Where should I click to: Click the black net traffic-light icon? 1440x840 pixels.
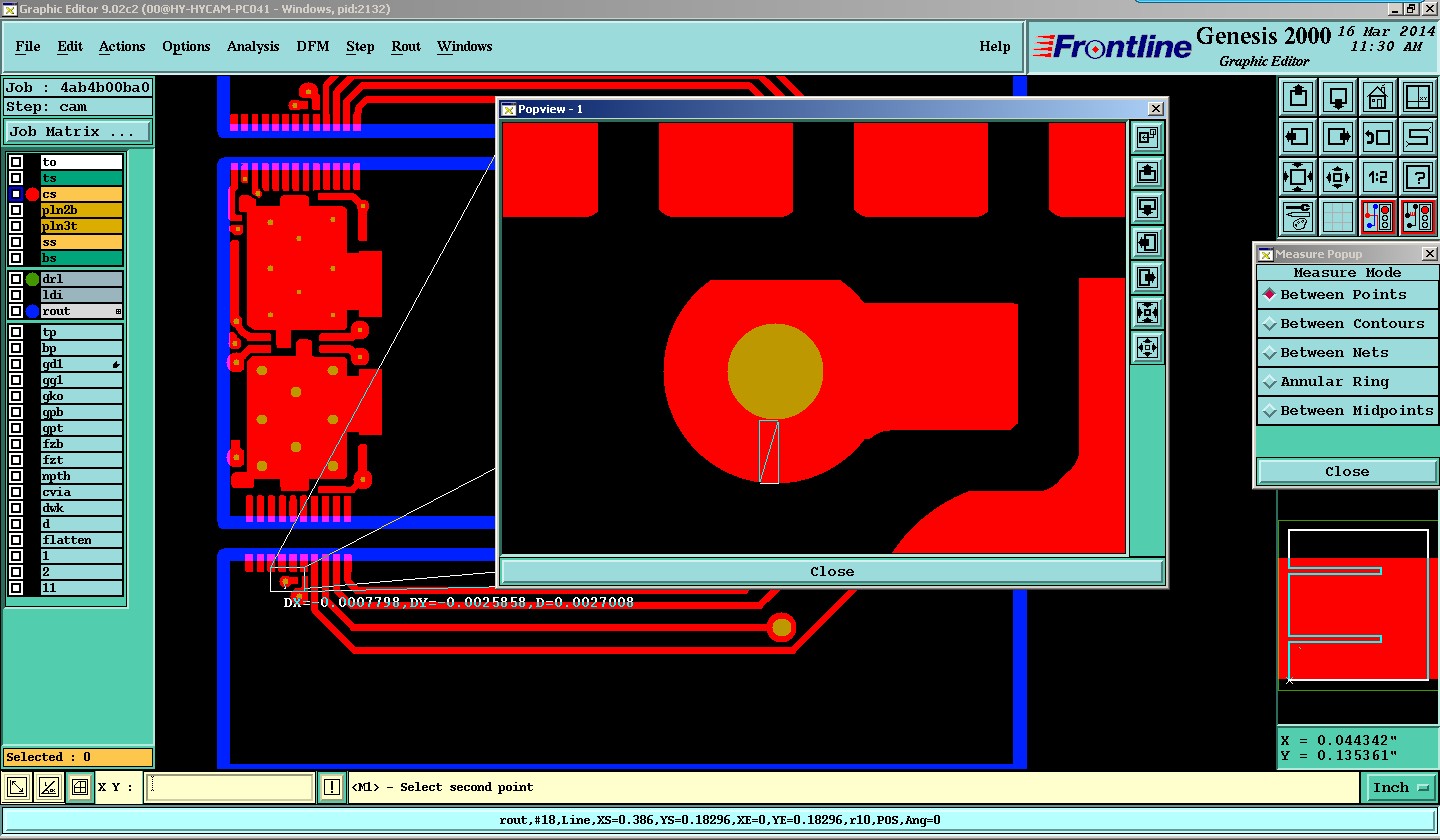click(1418, 217)
